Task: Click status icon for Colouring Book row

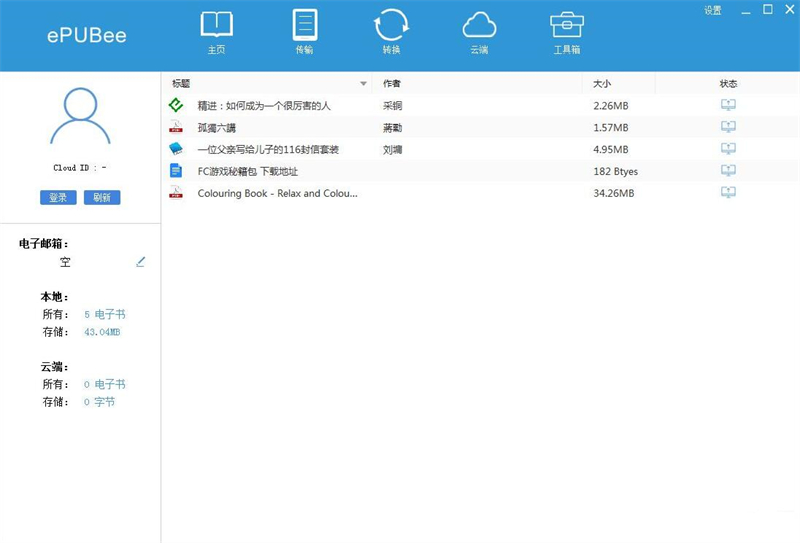Action: point(728,193)
